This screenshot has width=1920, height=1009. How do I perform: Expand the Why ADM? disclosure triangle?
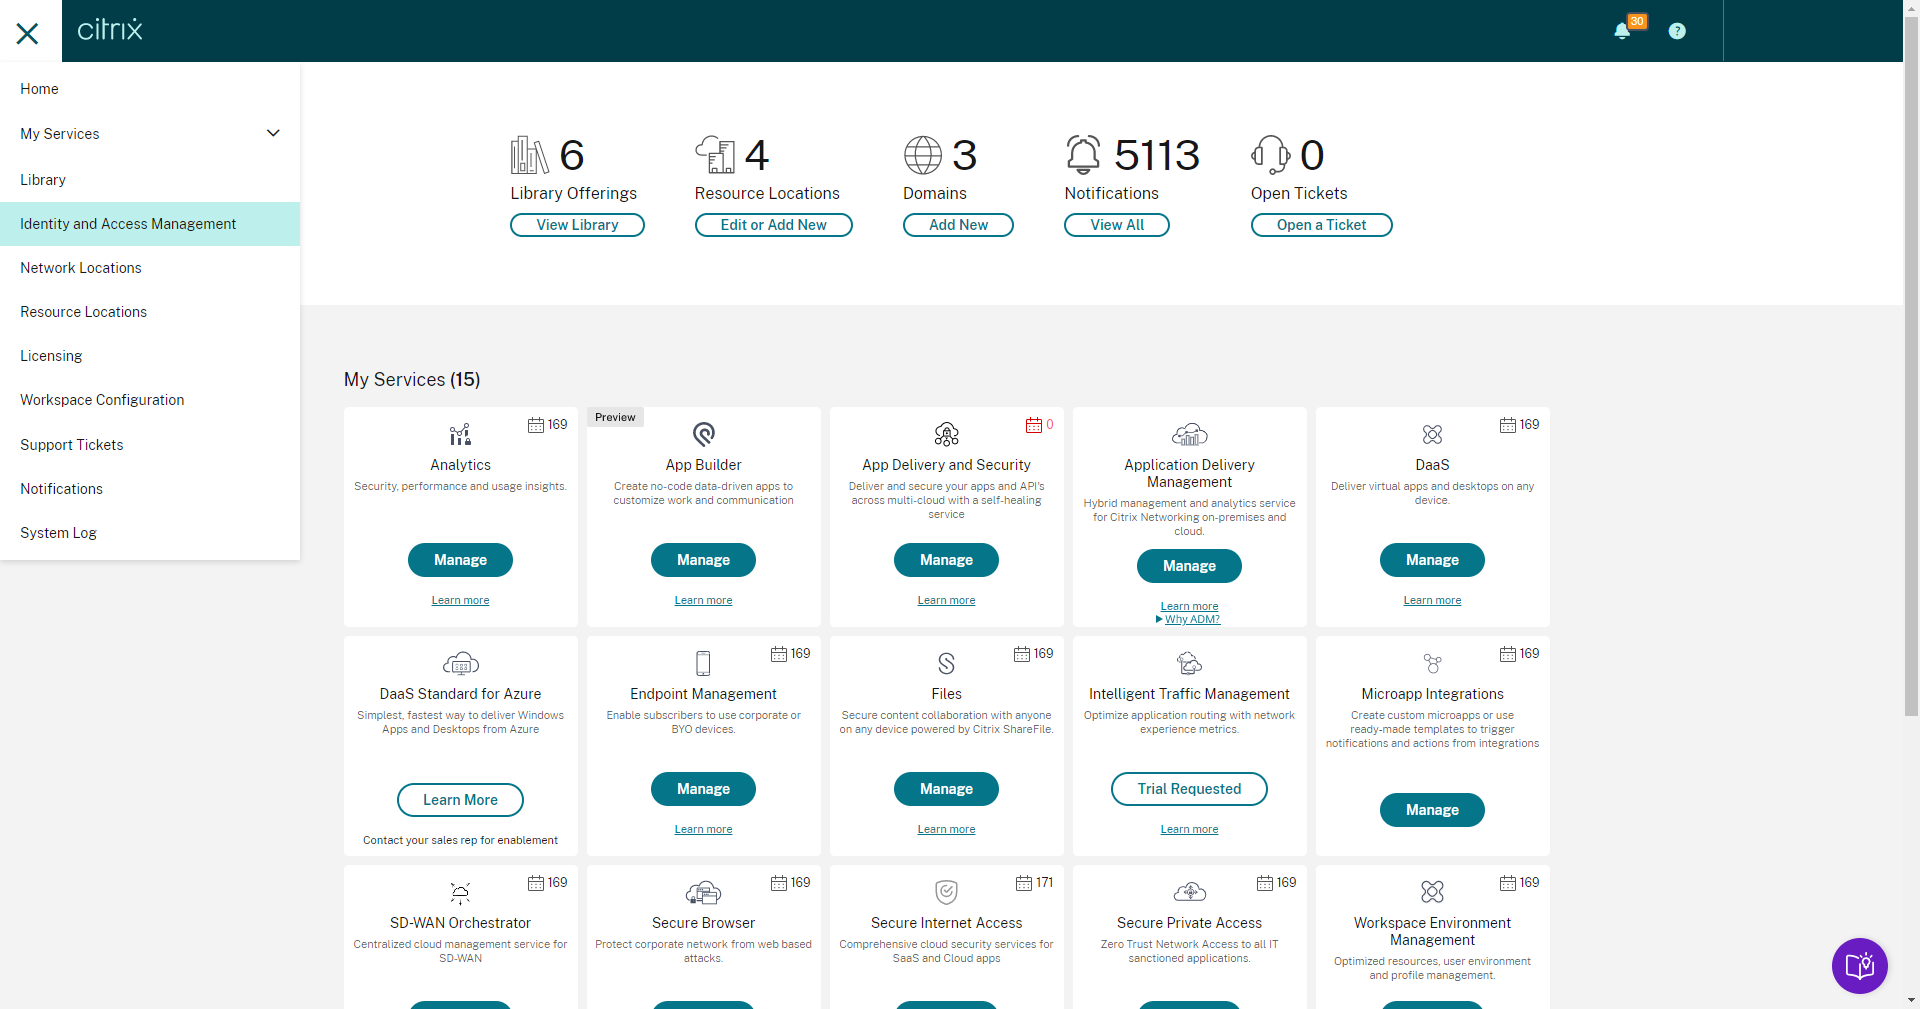click(x=1159, y=620)
